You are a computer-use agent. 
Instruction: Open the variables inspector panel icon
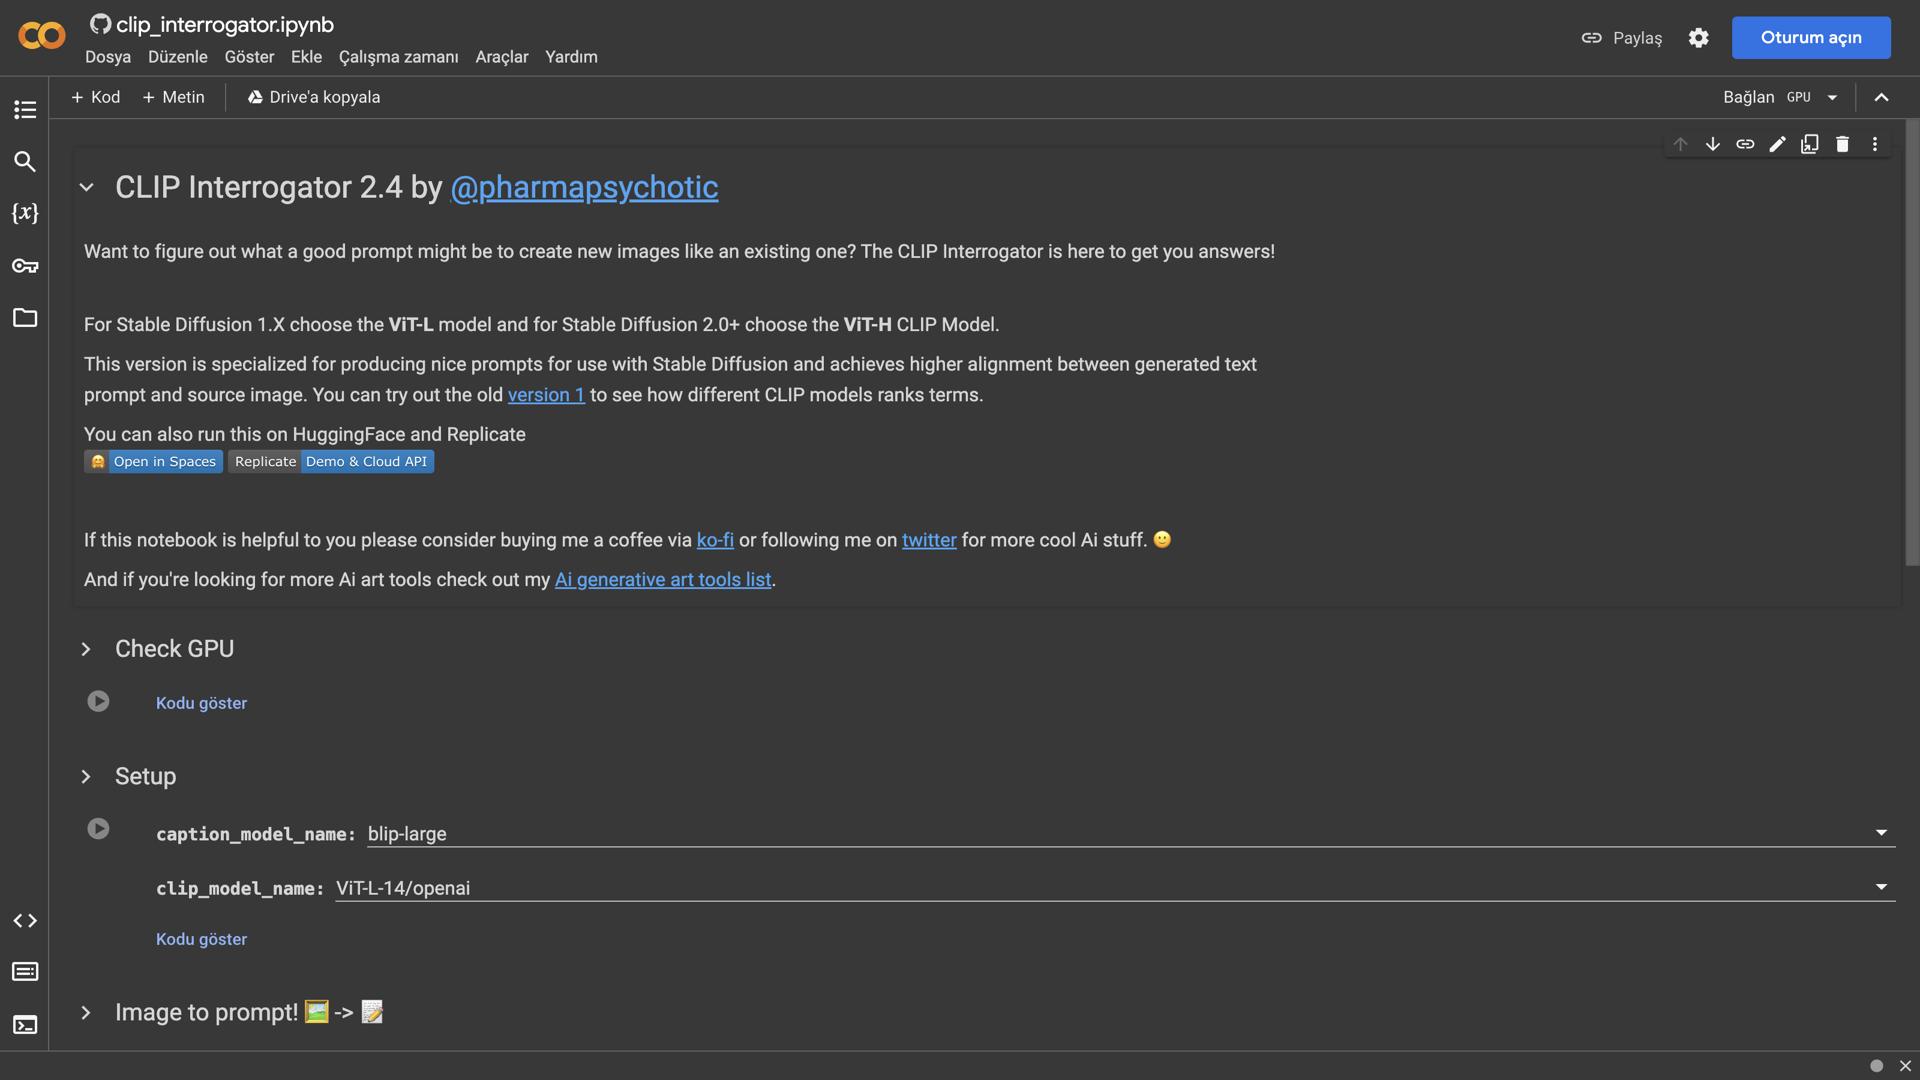point(25,213)
